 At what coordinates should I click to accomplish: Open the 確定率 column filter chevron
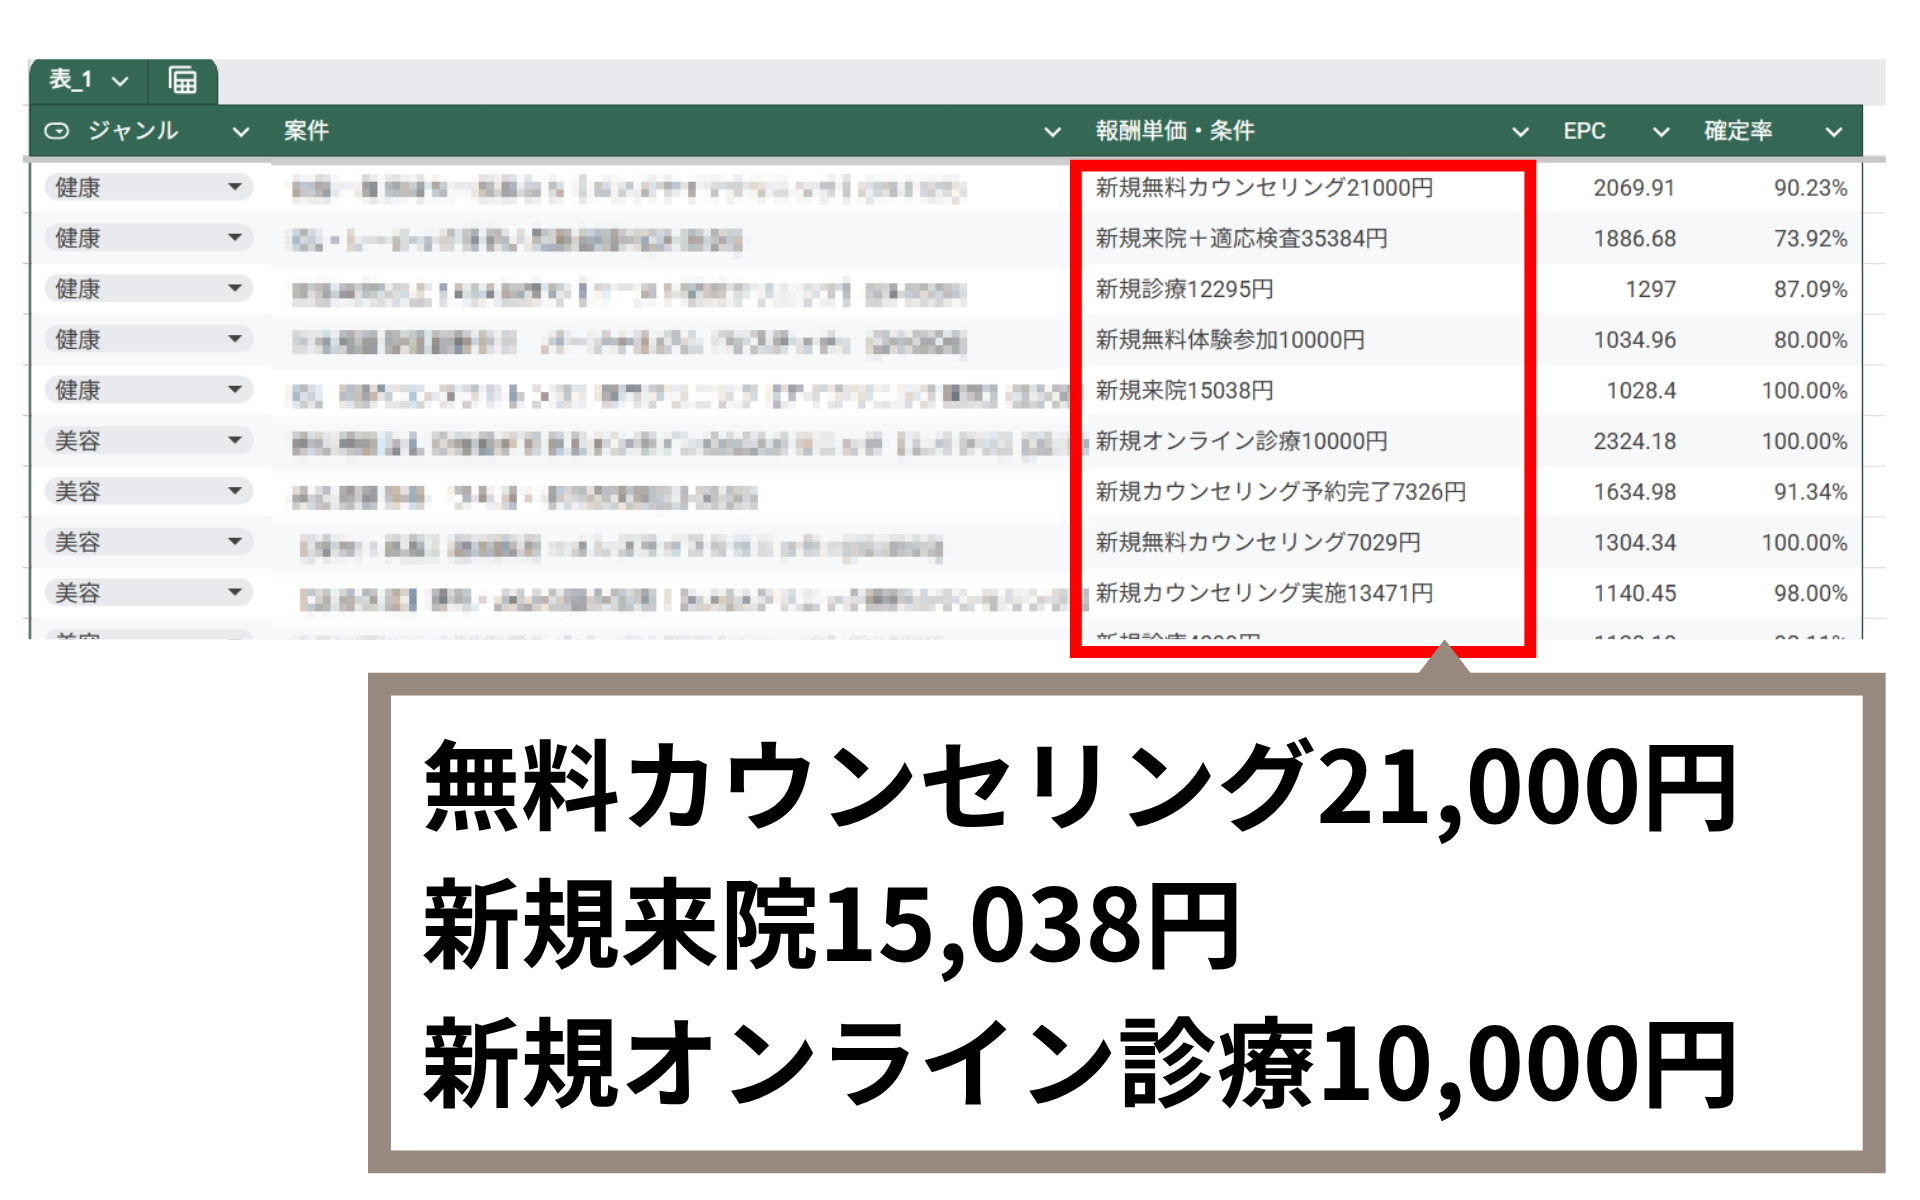[1833, 132]
